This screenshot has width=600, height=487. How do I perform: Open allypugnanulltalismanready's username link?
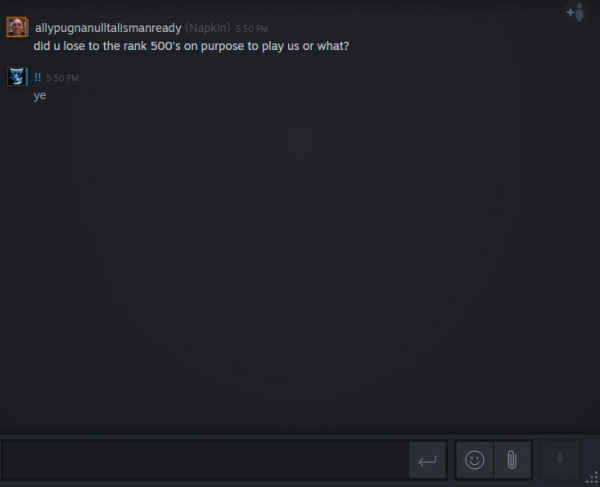[108, 28]
